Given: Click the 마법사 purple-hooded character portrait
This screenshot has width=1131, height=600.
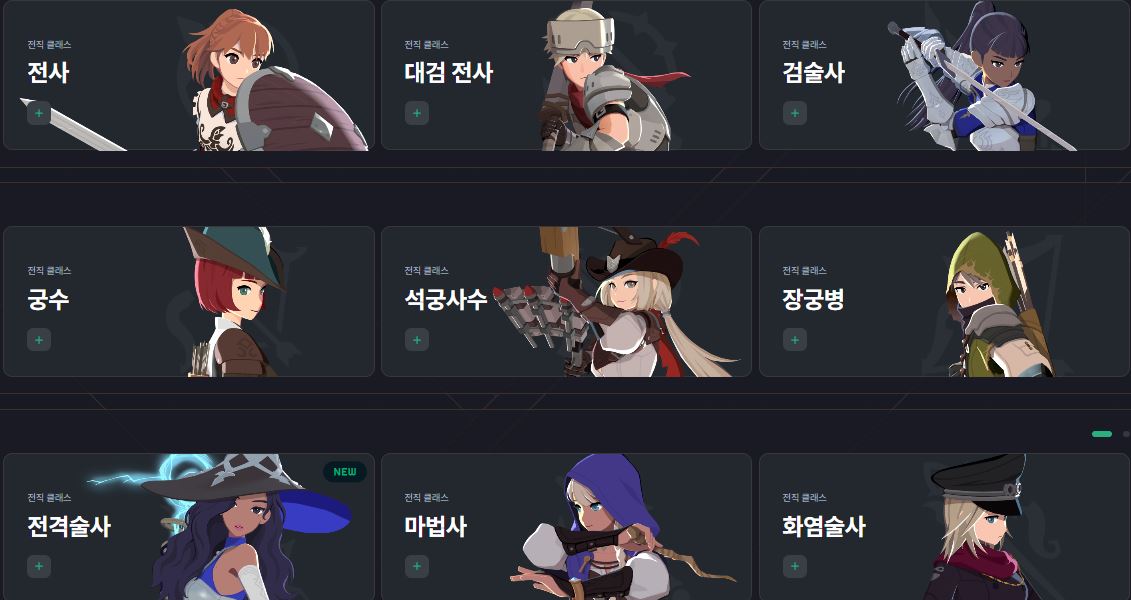Looking at the screenshot, I should (x=606, y=528).
